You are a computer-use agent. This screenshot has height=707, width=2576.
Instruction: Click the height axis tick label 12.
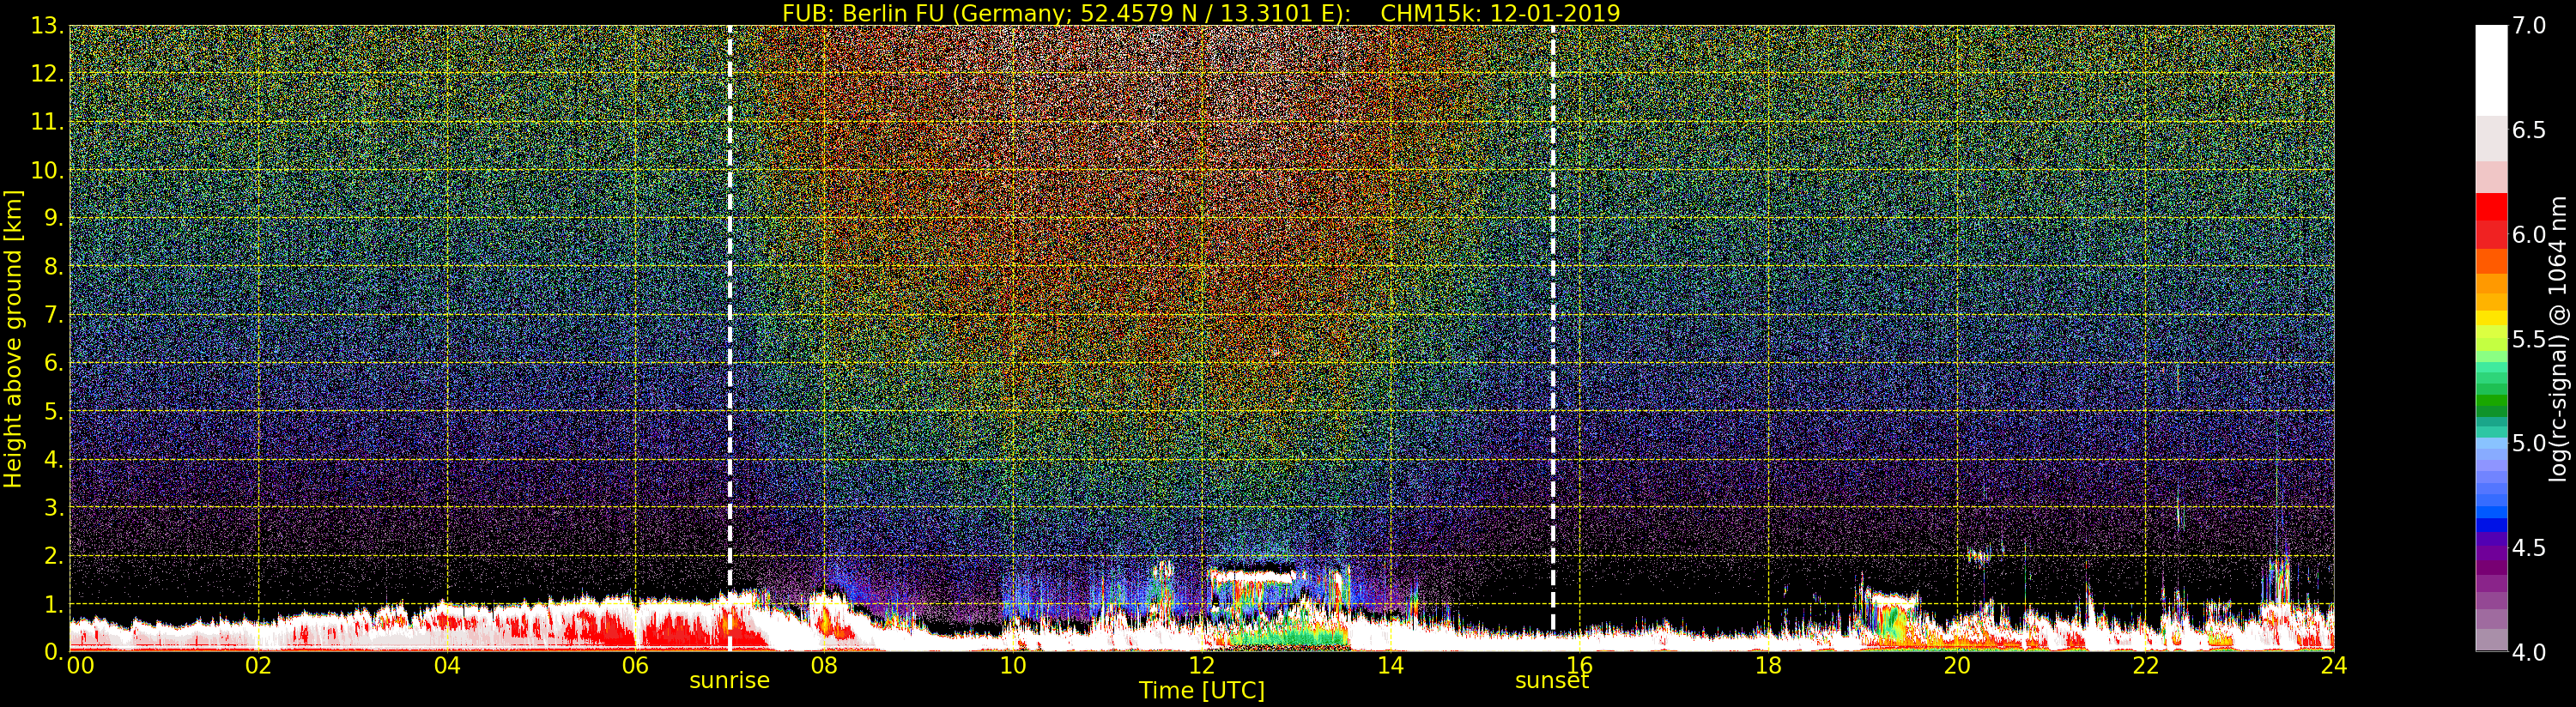[47, 74]
